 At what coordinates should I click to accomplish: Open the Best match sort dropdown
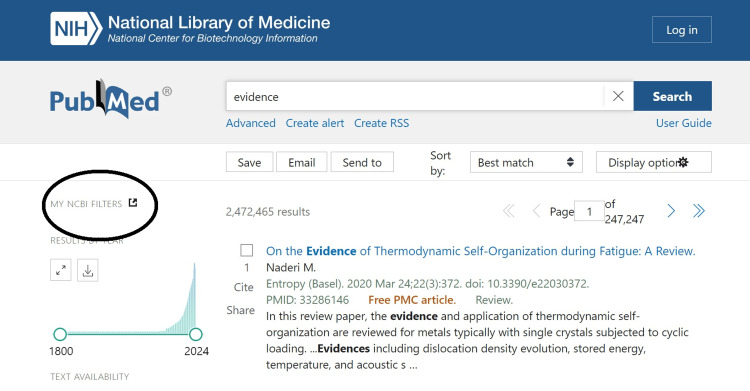pos(526,162)
